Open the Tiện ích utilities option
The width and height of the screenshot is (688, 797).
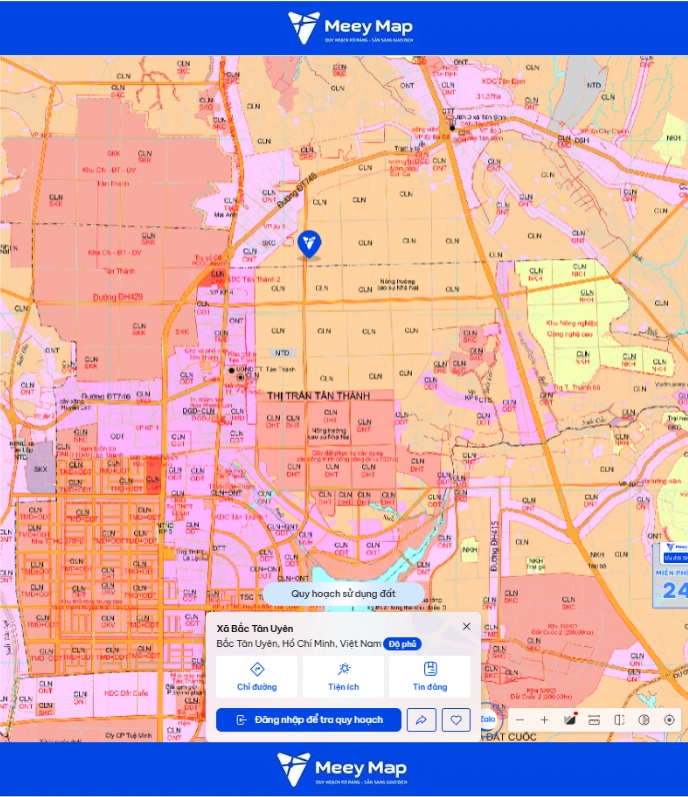[x=343, y=677]
